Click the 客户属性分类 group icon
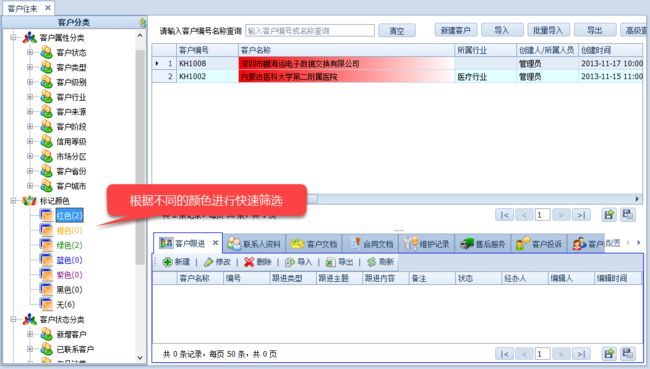 (29, 38)
